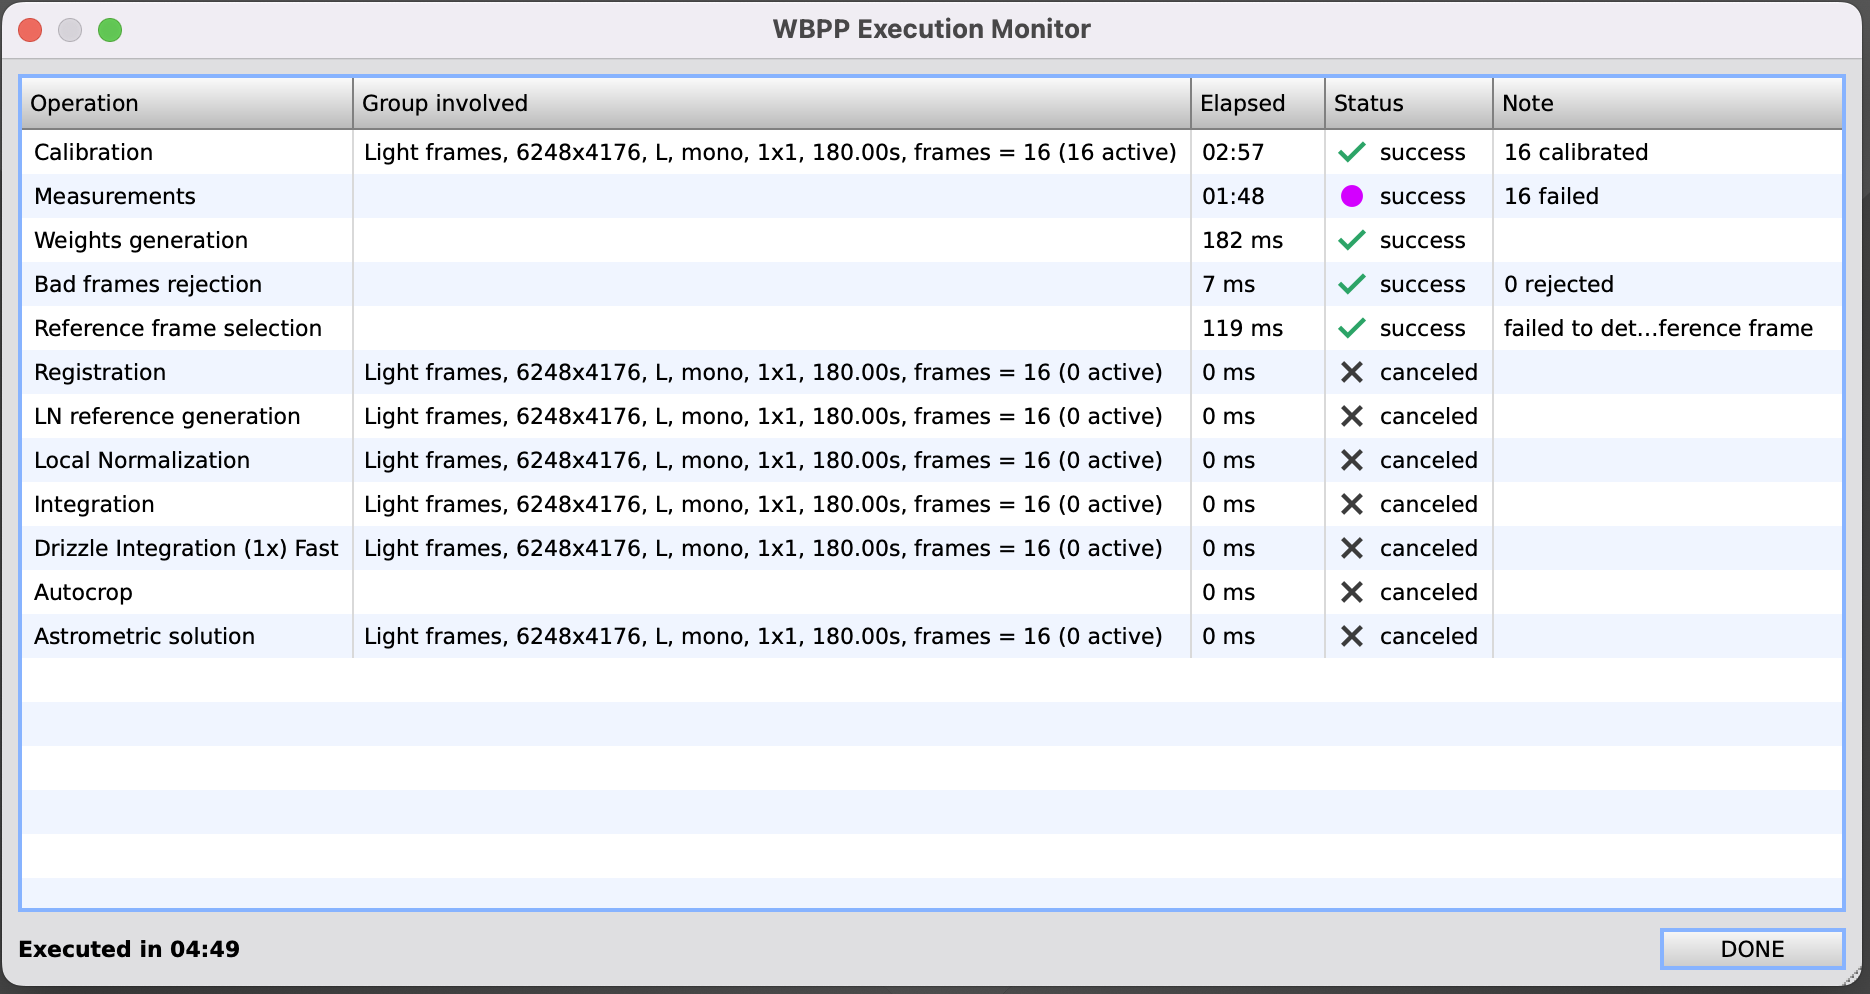Click the checkmark for Reference frame selection

point(1351,328)
